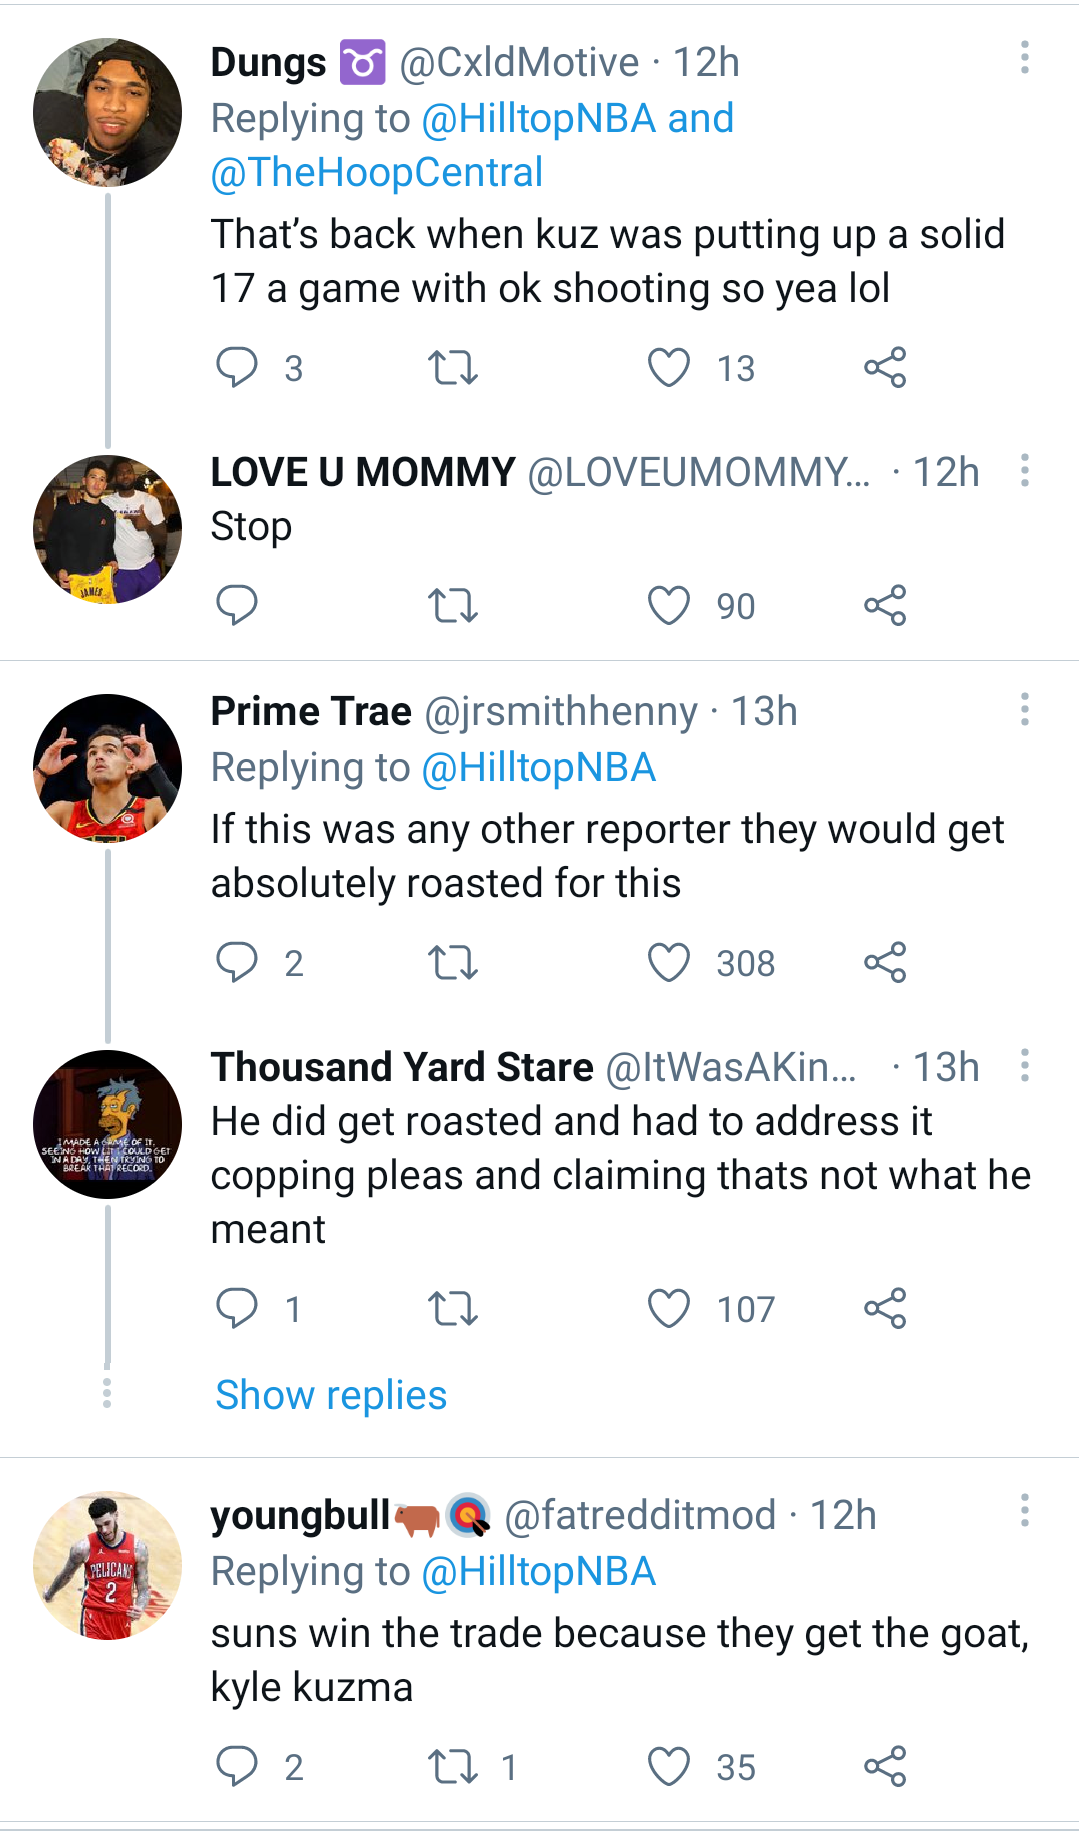
Task: Open the reply composer on Dungs' tweet
Action: coord(238,368)
